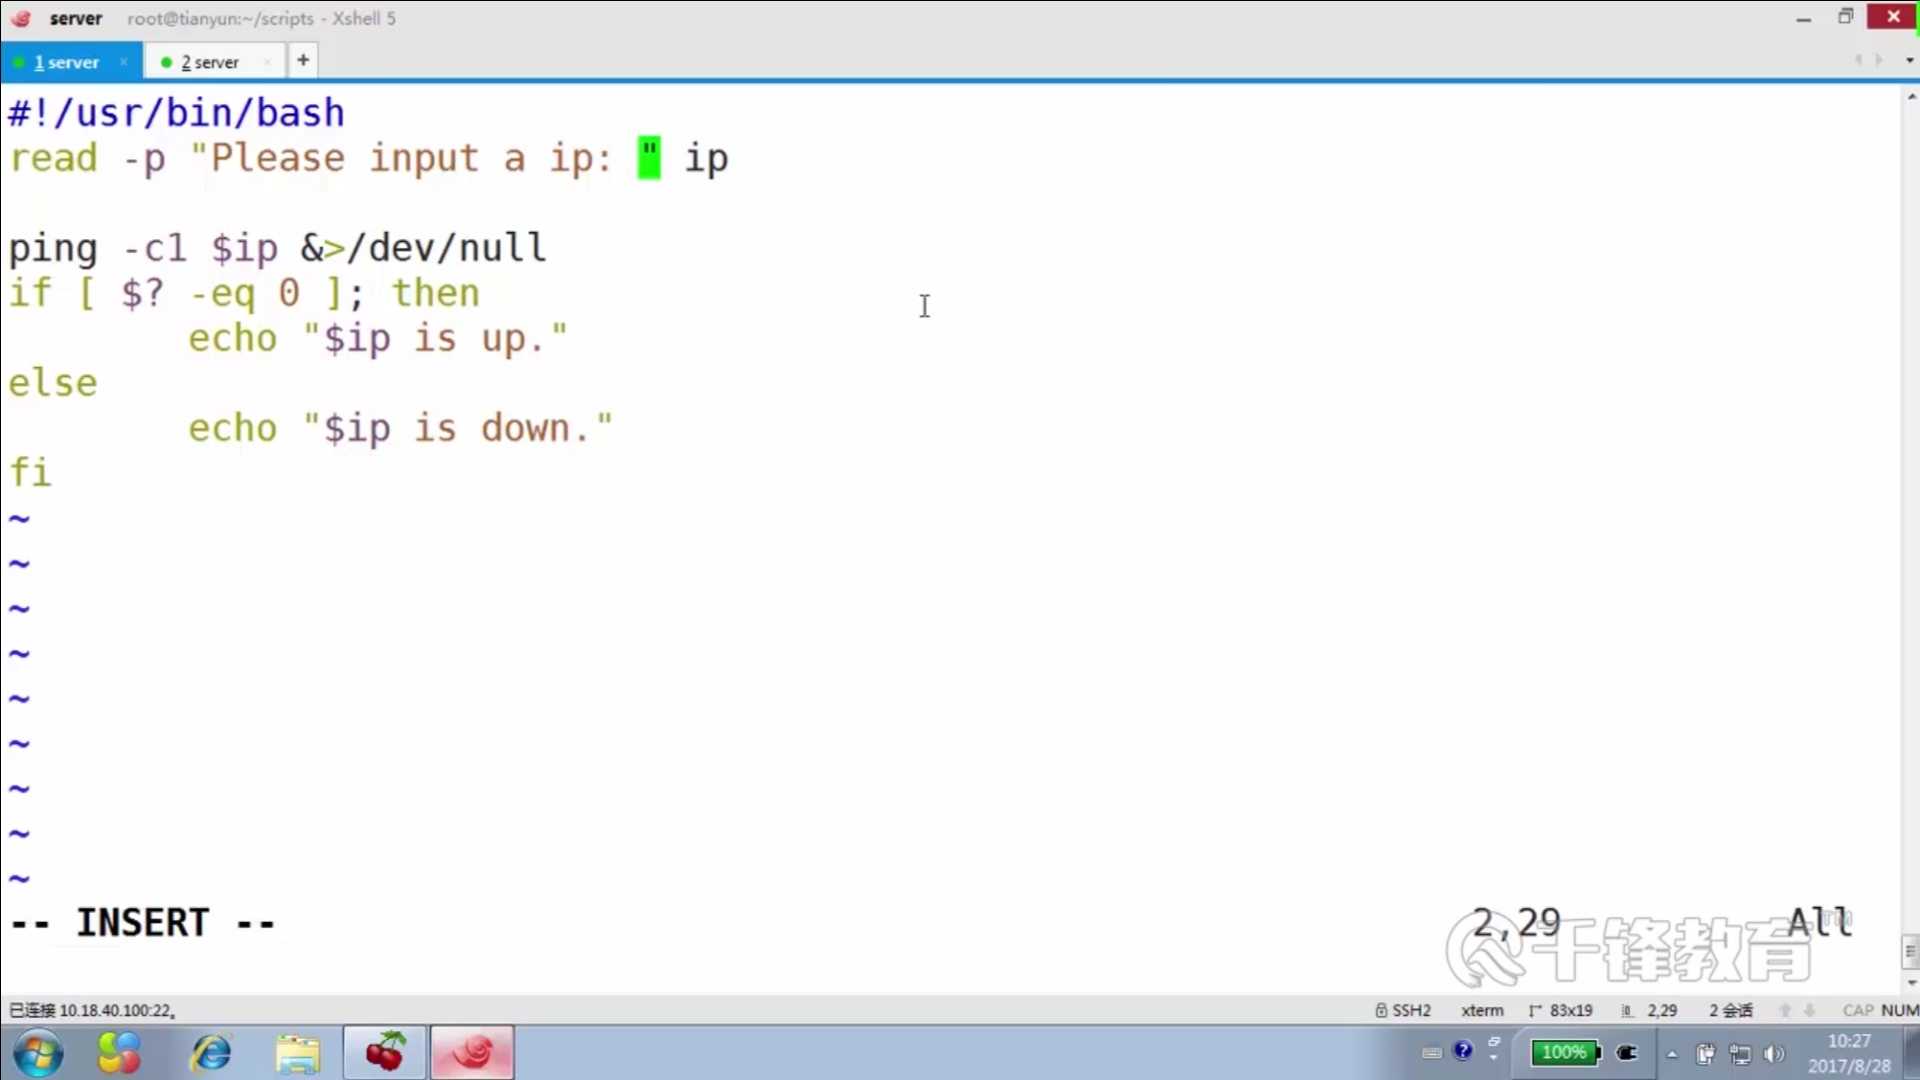Image resolution: width=1920 pixels, height=1080 pixels.
Task: Open File Explorer from taskbar
Action: (x=297, y=1053)
